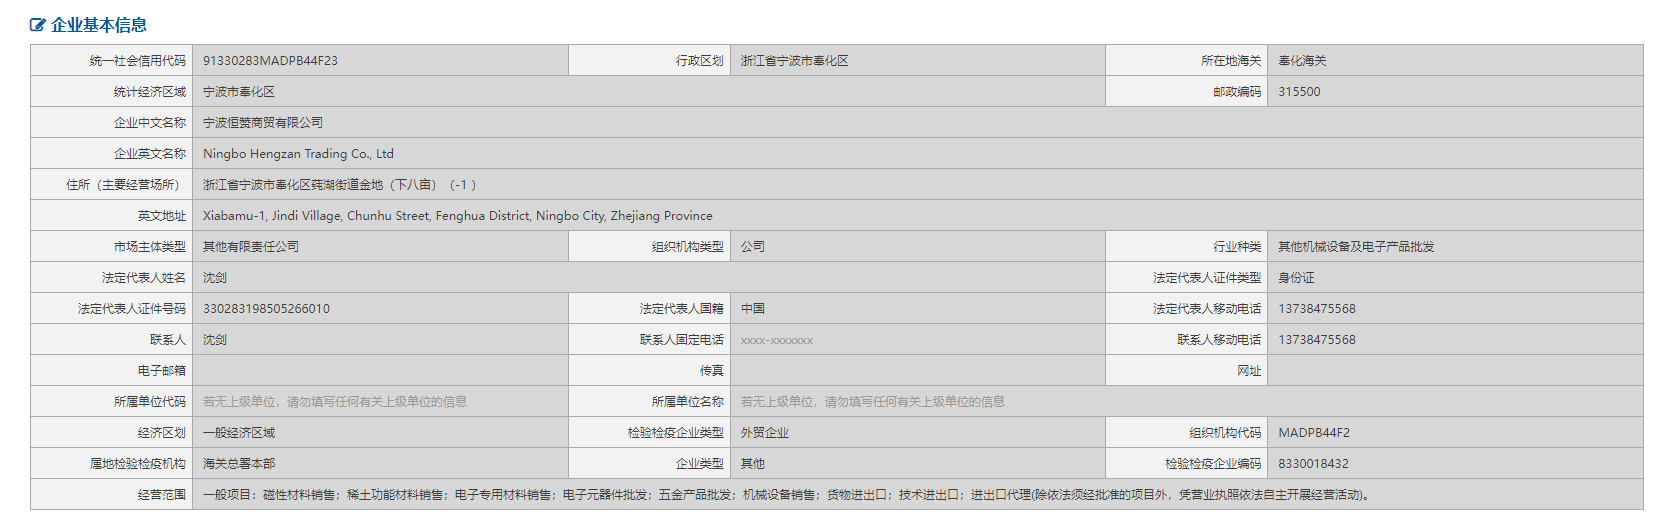Click the 企业中文名称 field
This screenshot has width=1658, height=523.
coord(917,123)
